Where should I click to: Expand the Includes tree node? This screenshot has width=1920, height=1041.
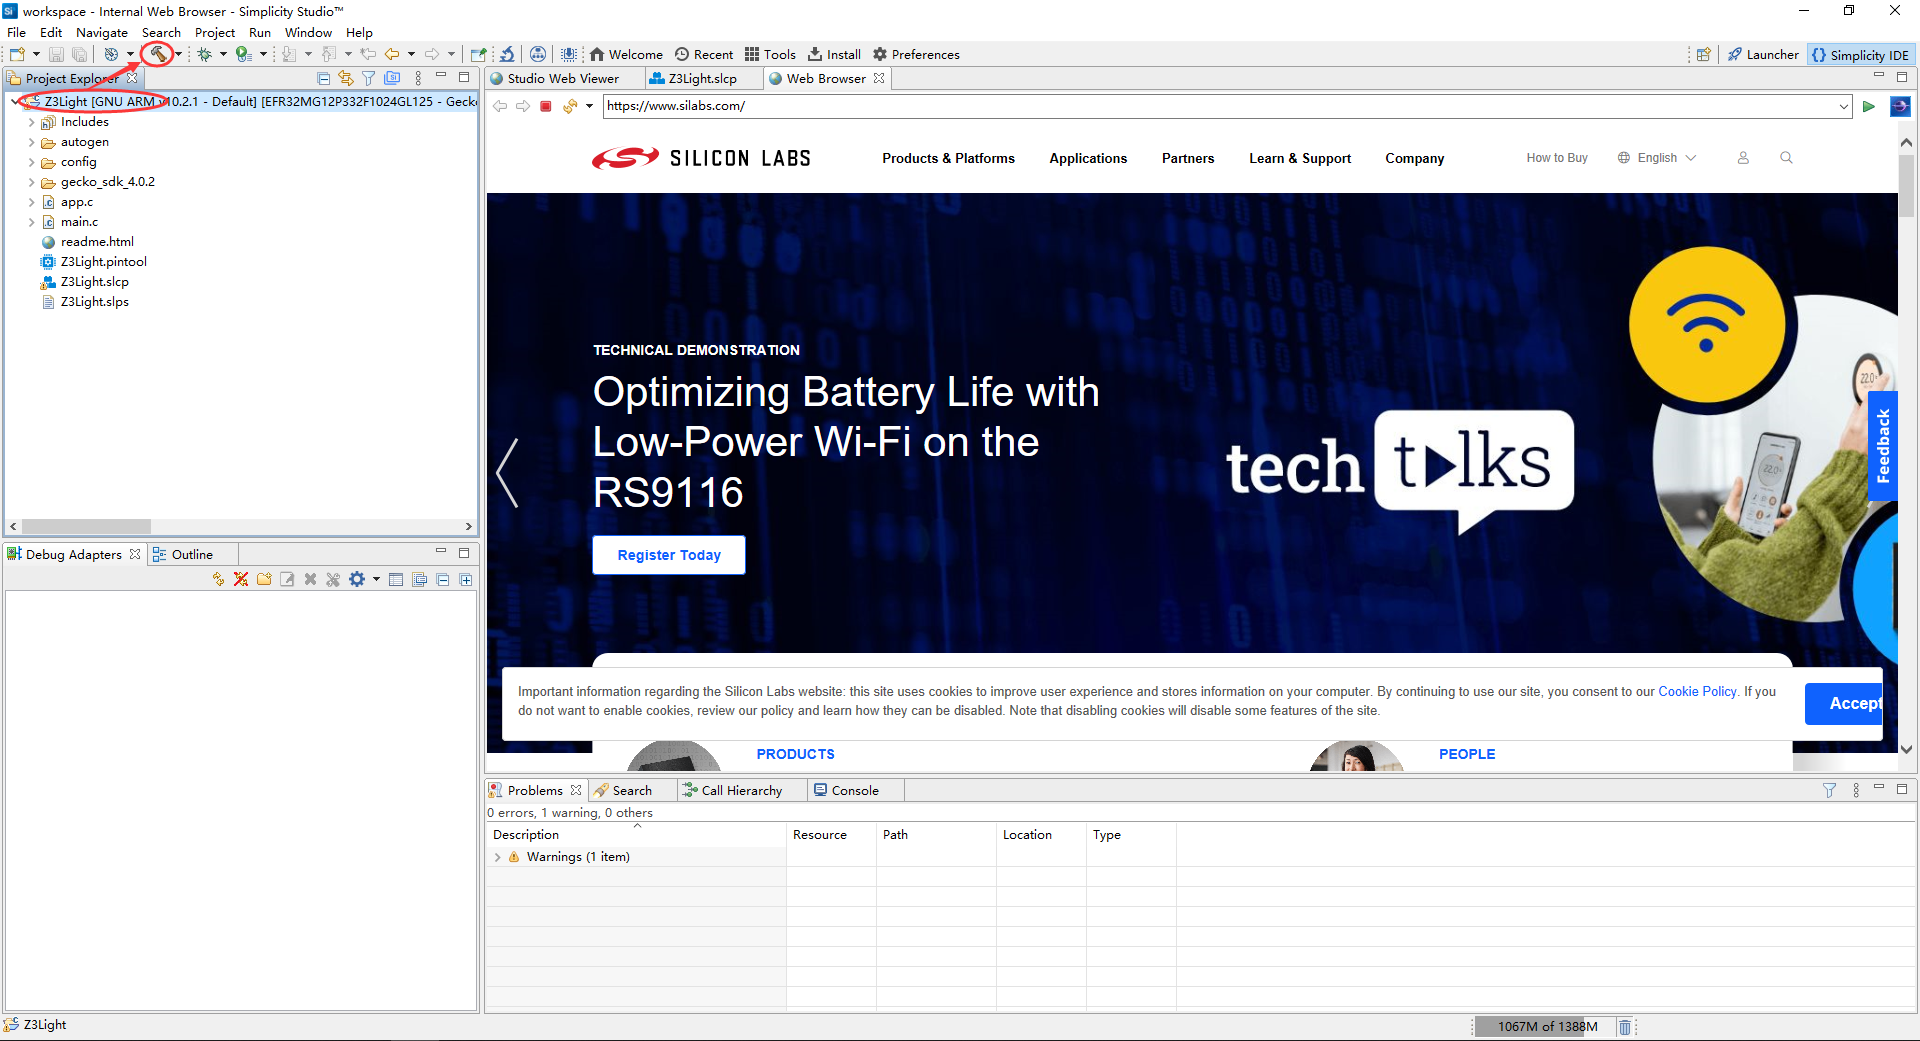point(31,123)
